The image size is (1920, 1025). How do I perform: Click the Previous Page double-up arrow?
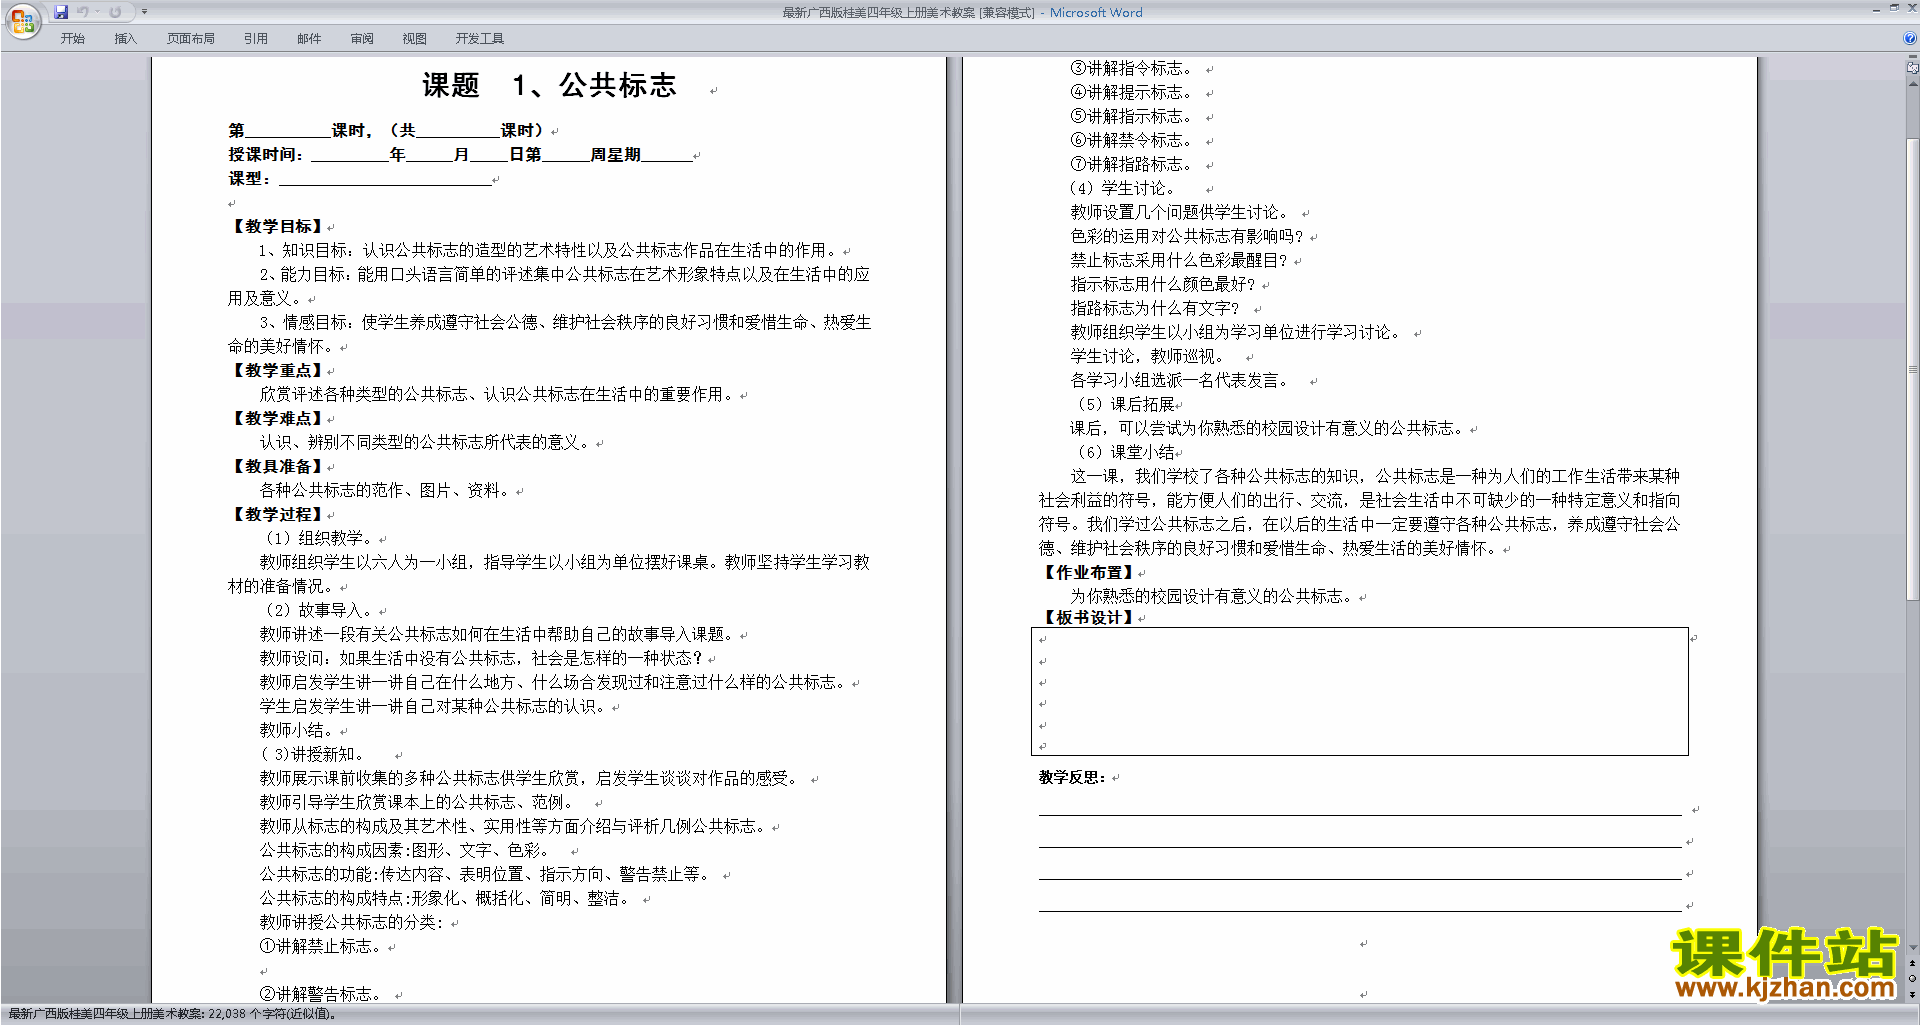(1912, 963)
